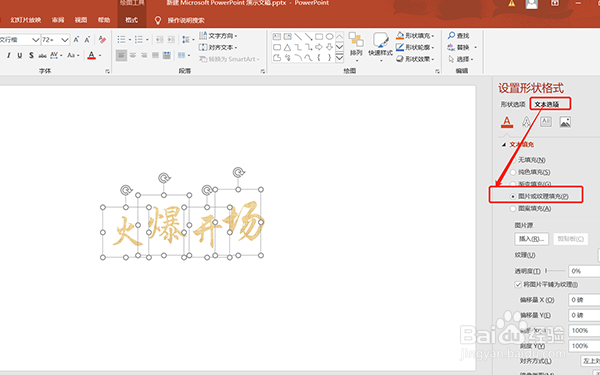Switch to the Shape Options (形状选项) tab

tap(513, 104)
